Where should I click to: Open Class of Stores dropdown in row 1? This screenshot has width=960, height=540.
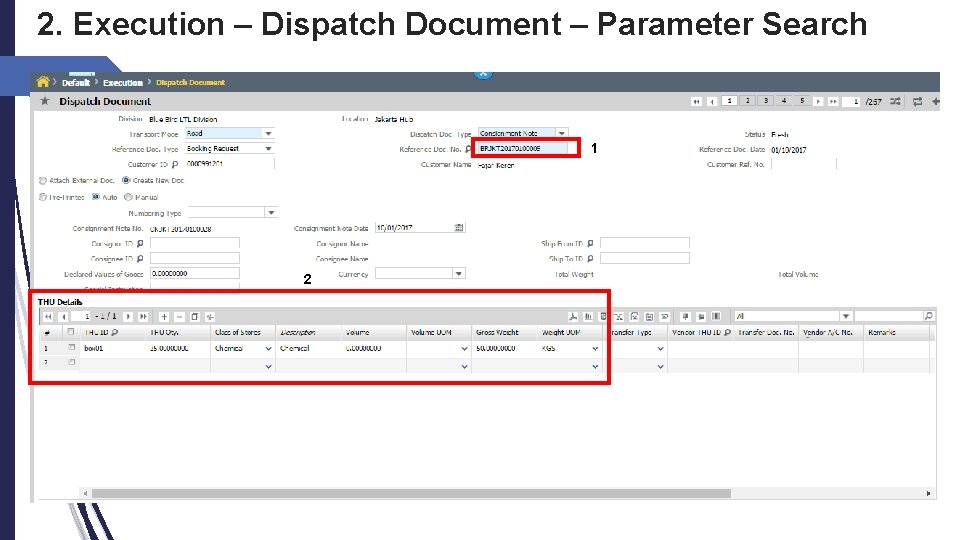click(268, 348)
